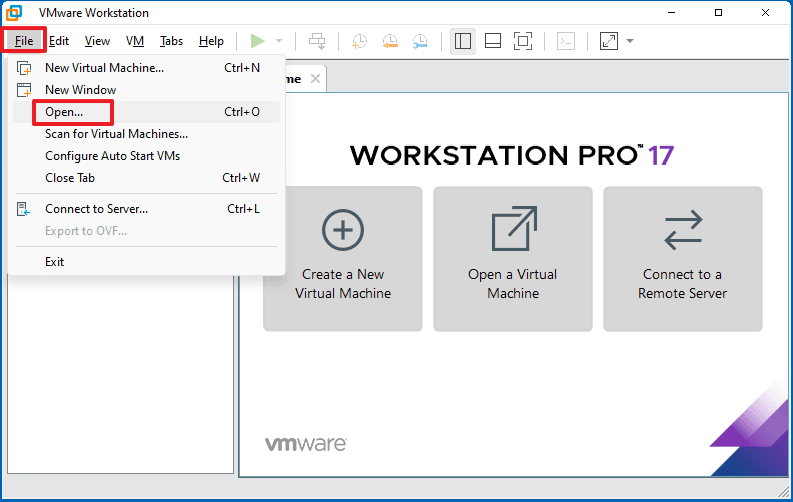793x502 pixels.
Task: Toggle the thumbnail bar view icon
Action: coord(492,41)
